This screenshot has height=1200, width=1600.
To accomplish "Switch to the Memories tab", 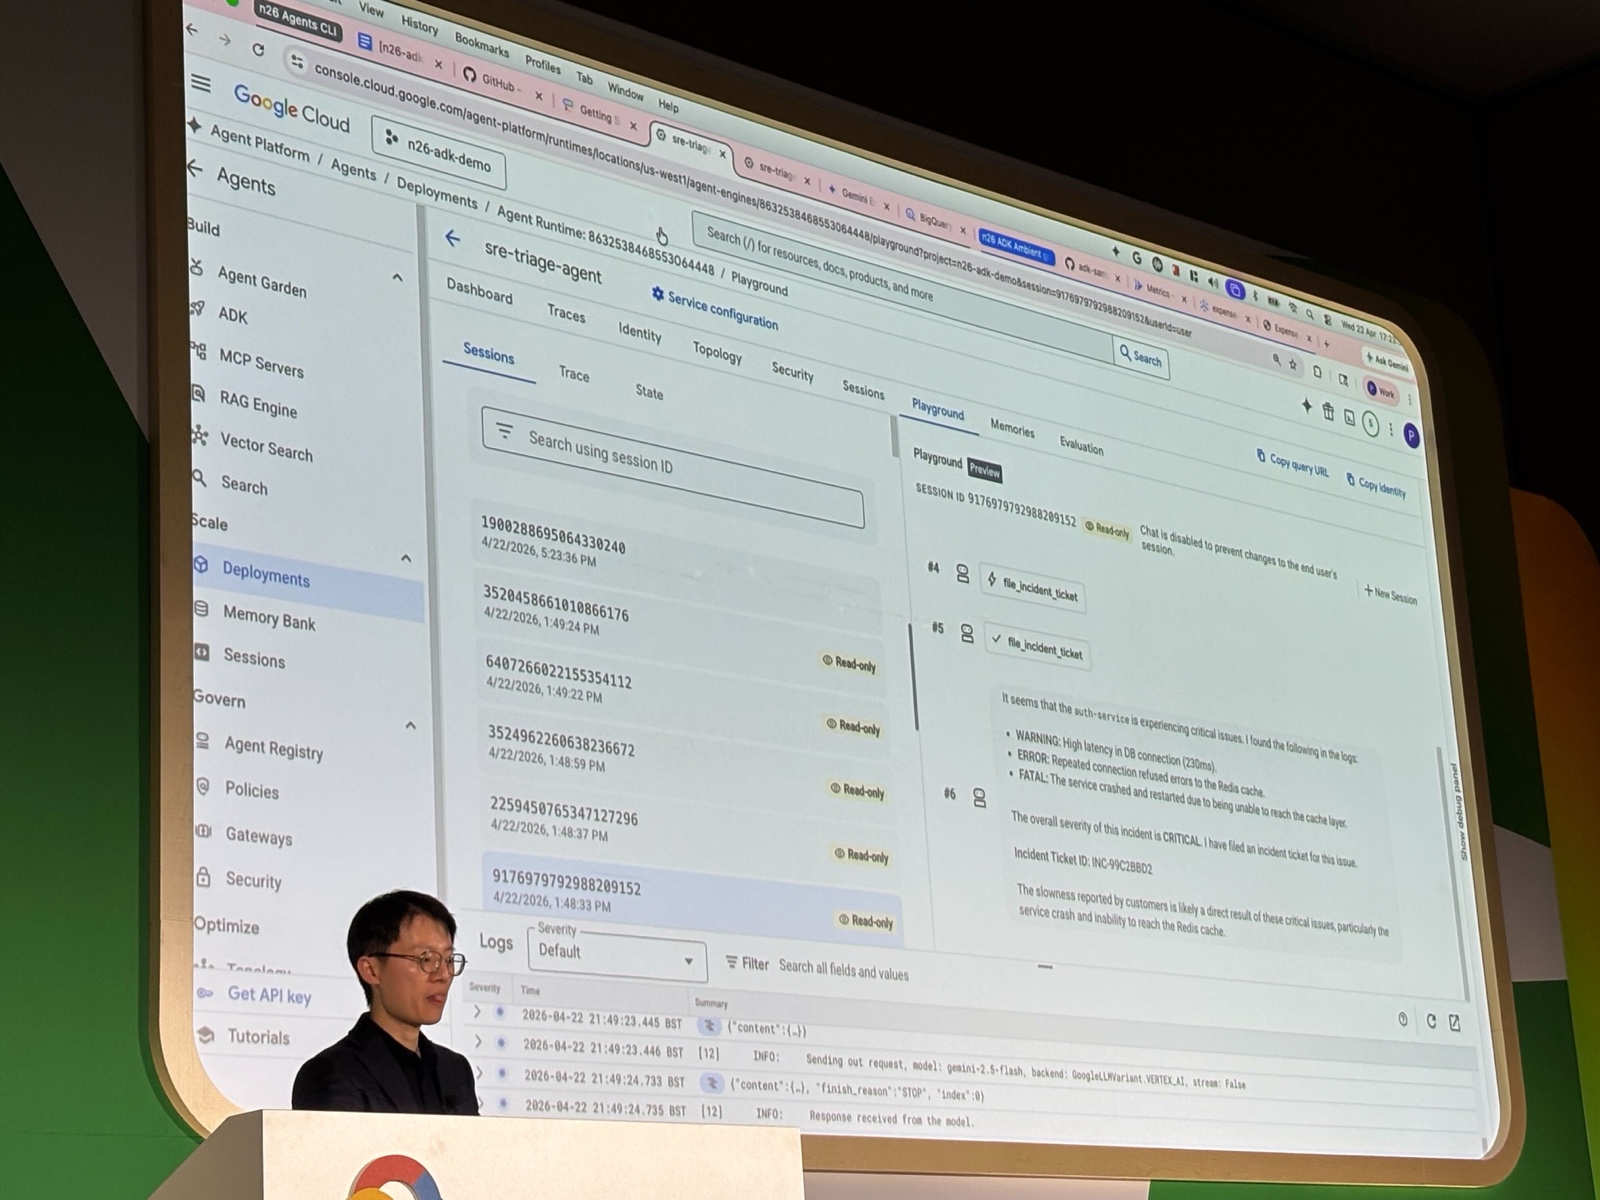I will [1012, 429].
